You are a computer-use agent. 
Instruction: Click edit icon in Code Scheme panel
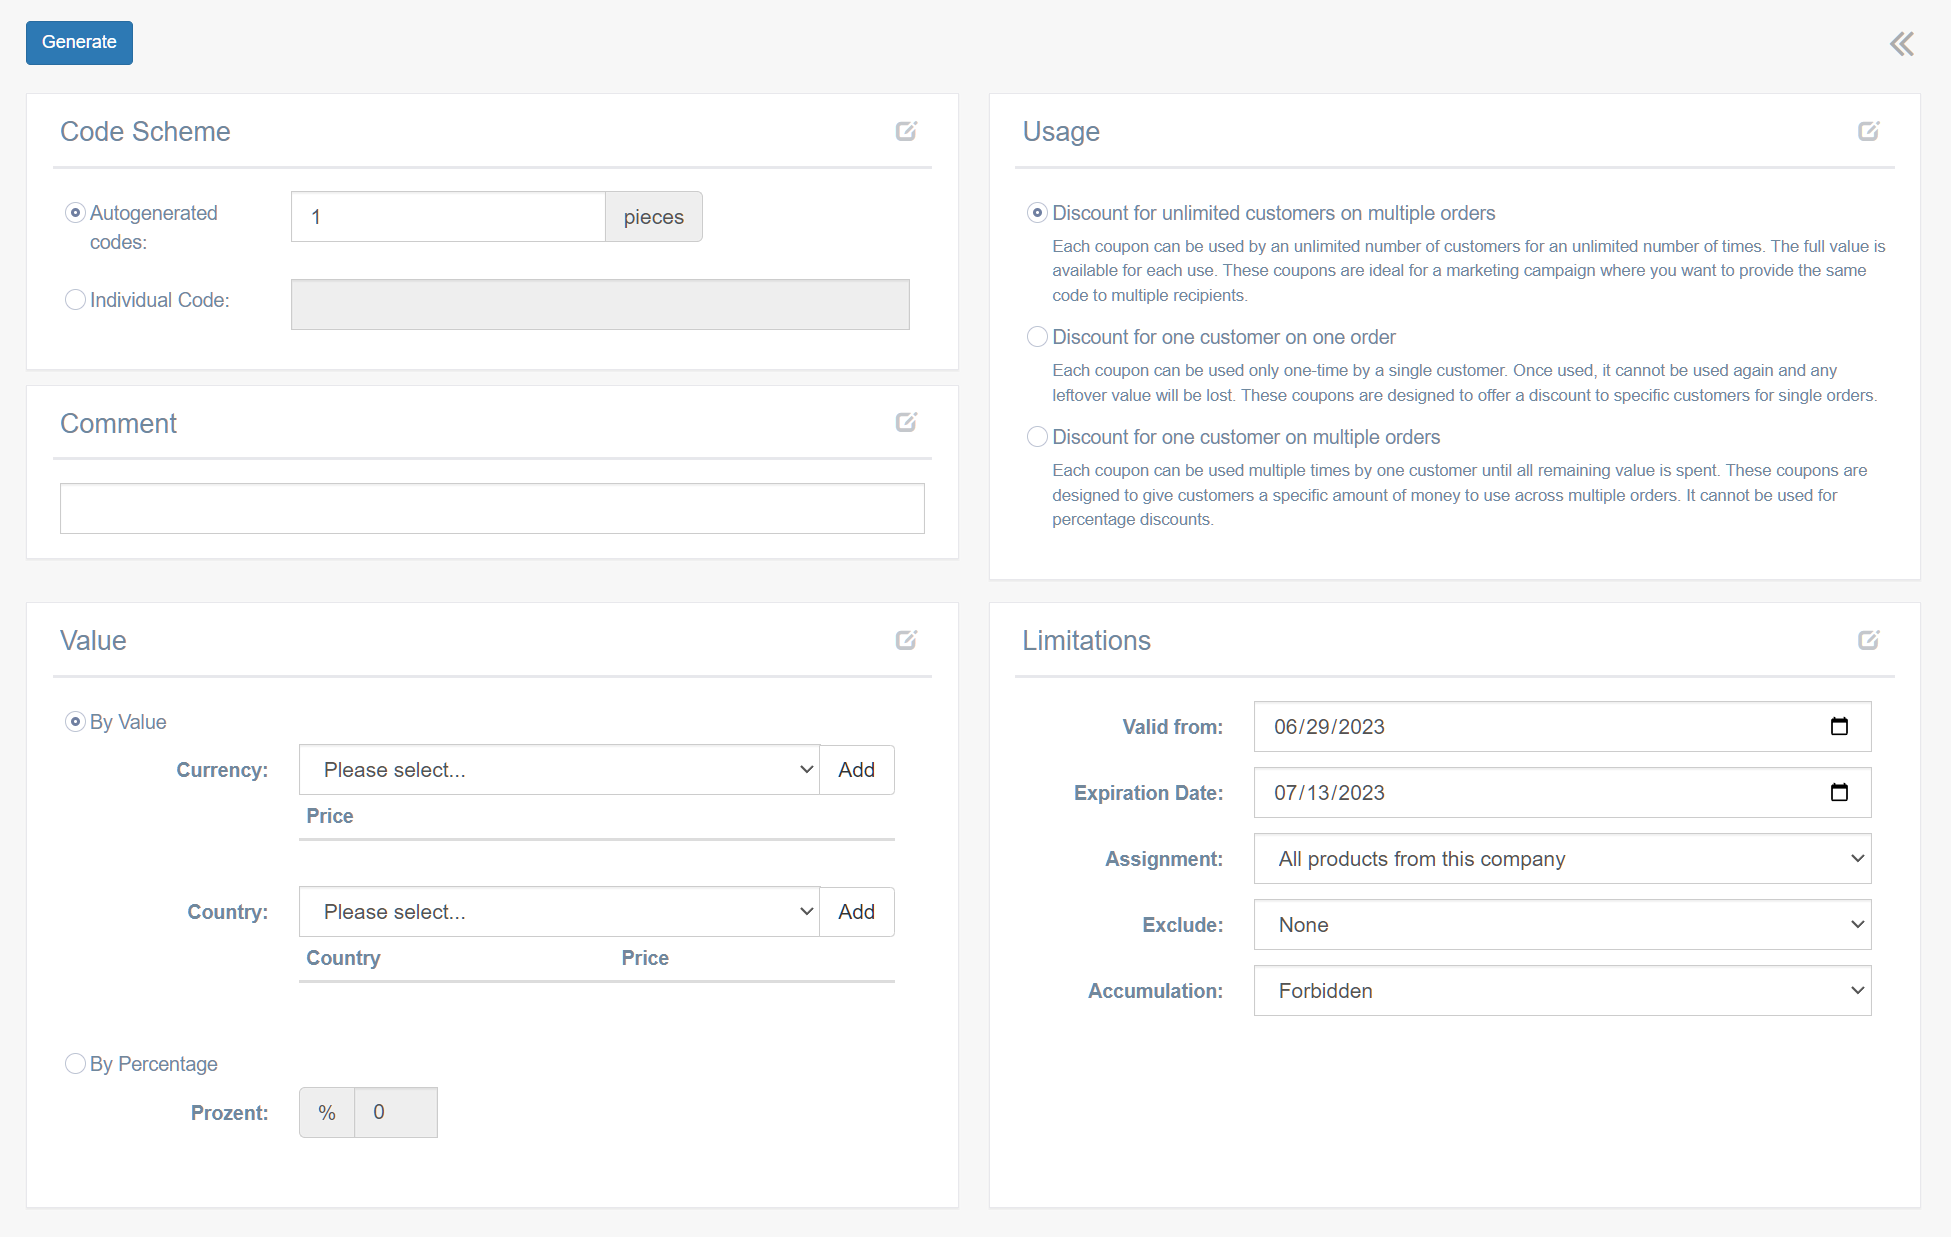tap(906, 131)
